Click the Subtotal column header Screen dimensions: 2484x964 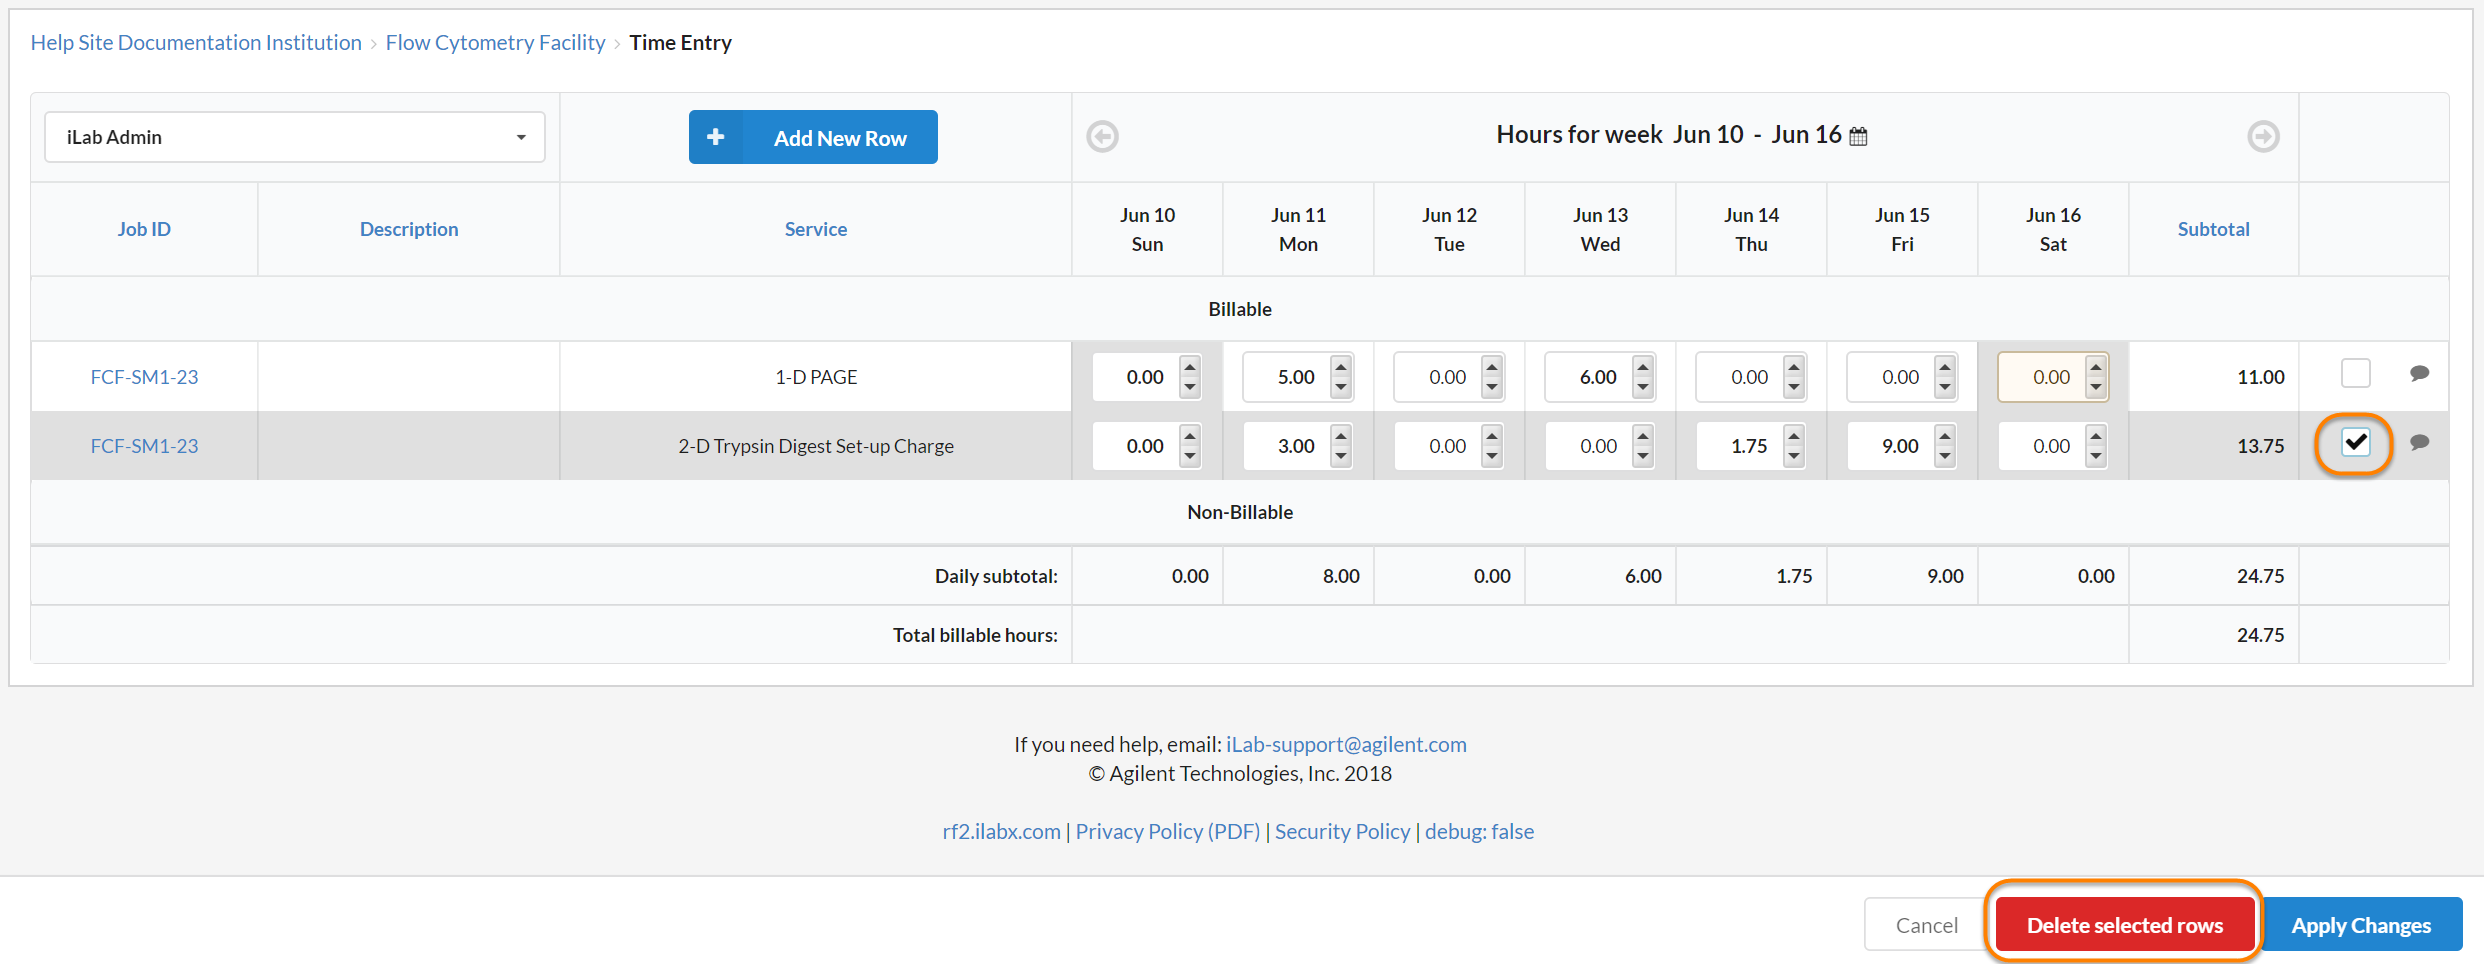[x=2213, y=229]
